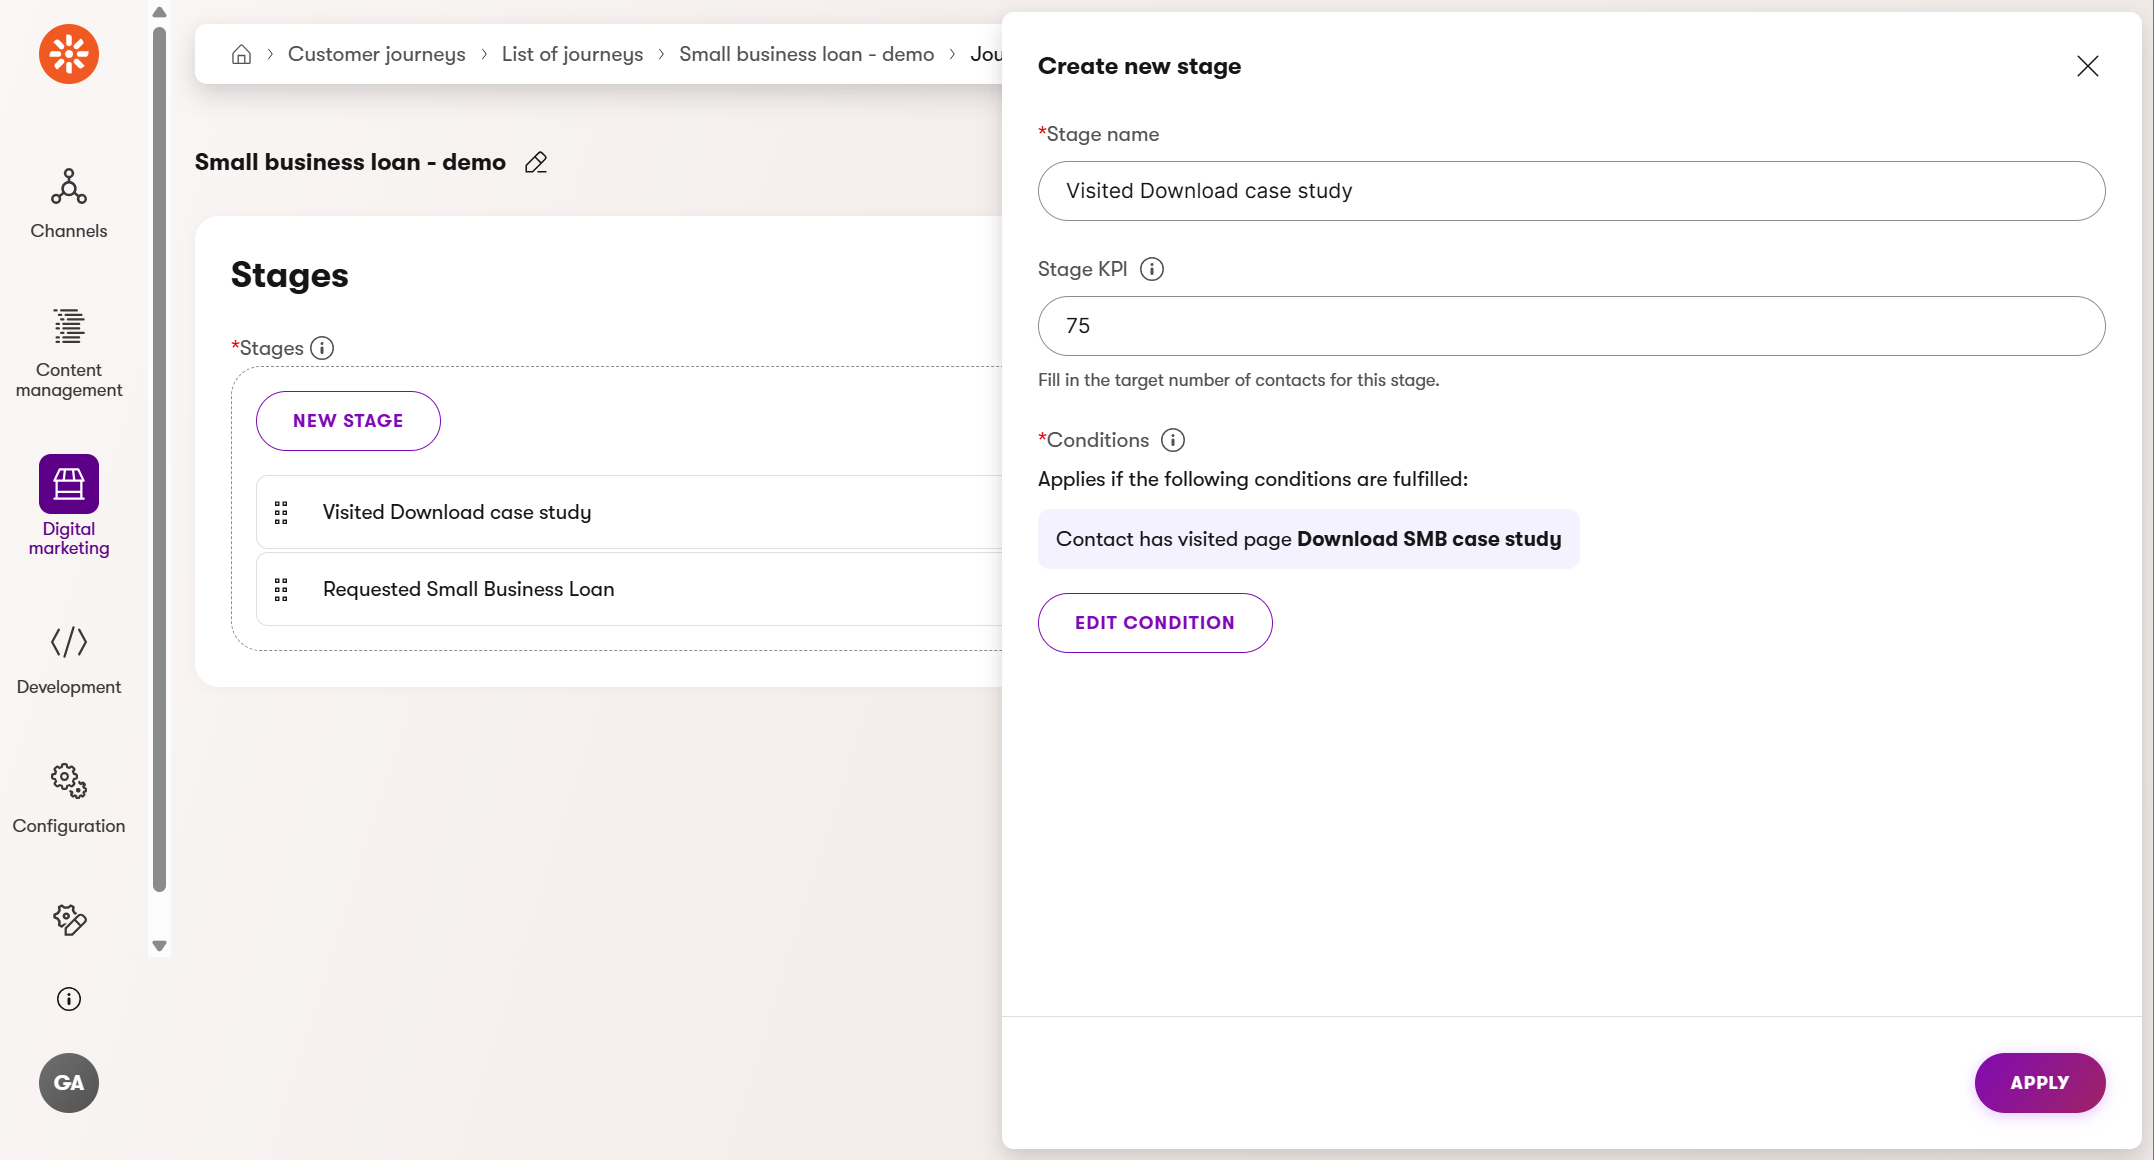Click the home breadcrumb icon
The height and width of the screenshot is (1160, 2154).
click(241, 54)
